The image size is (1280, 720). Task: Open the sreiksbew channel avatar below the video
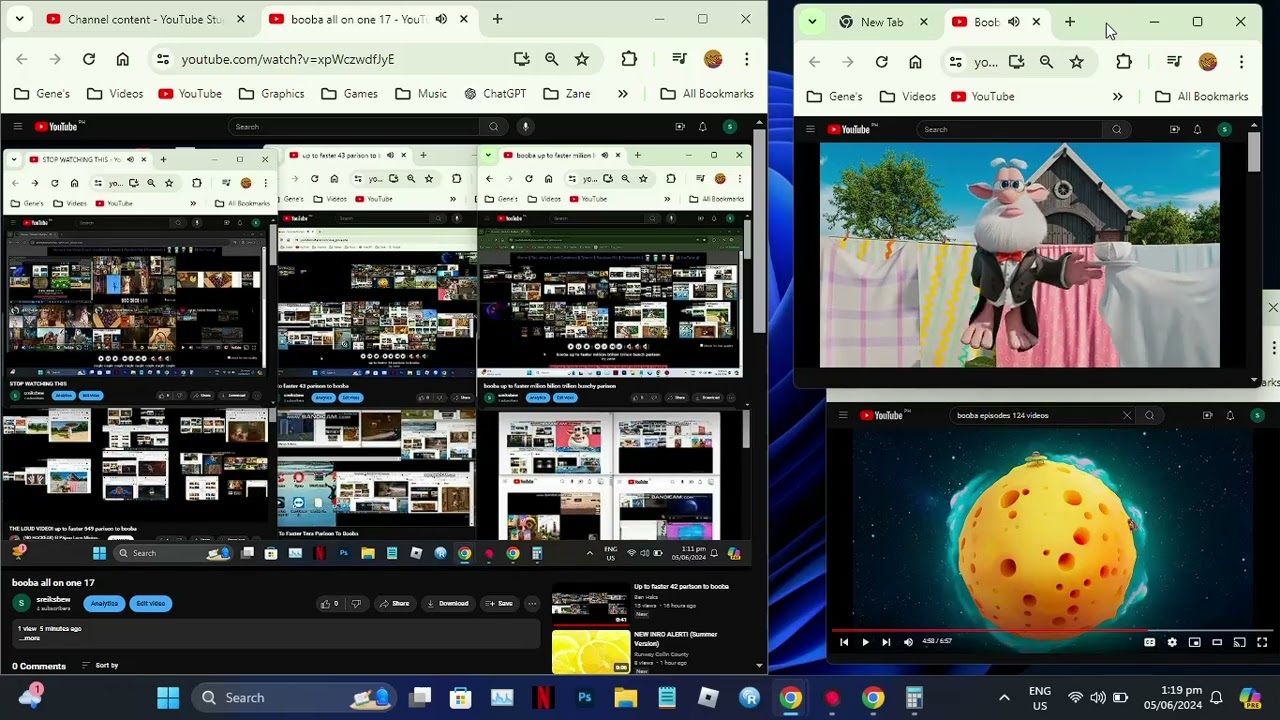pyautogui.click(x=21, y=603)
